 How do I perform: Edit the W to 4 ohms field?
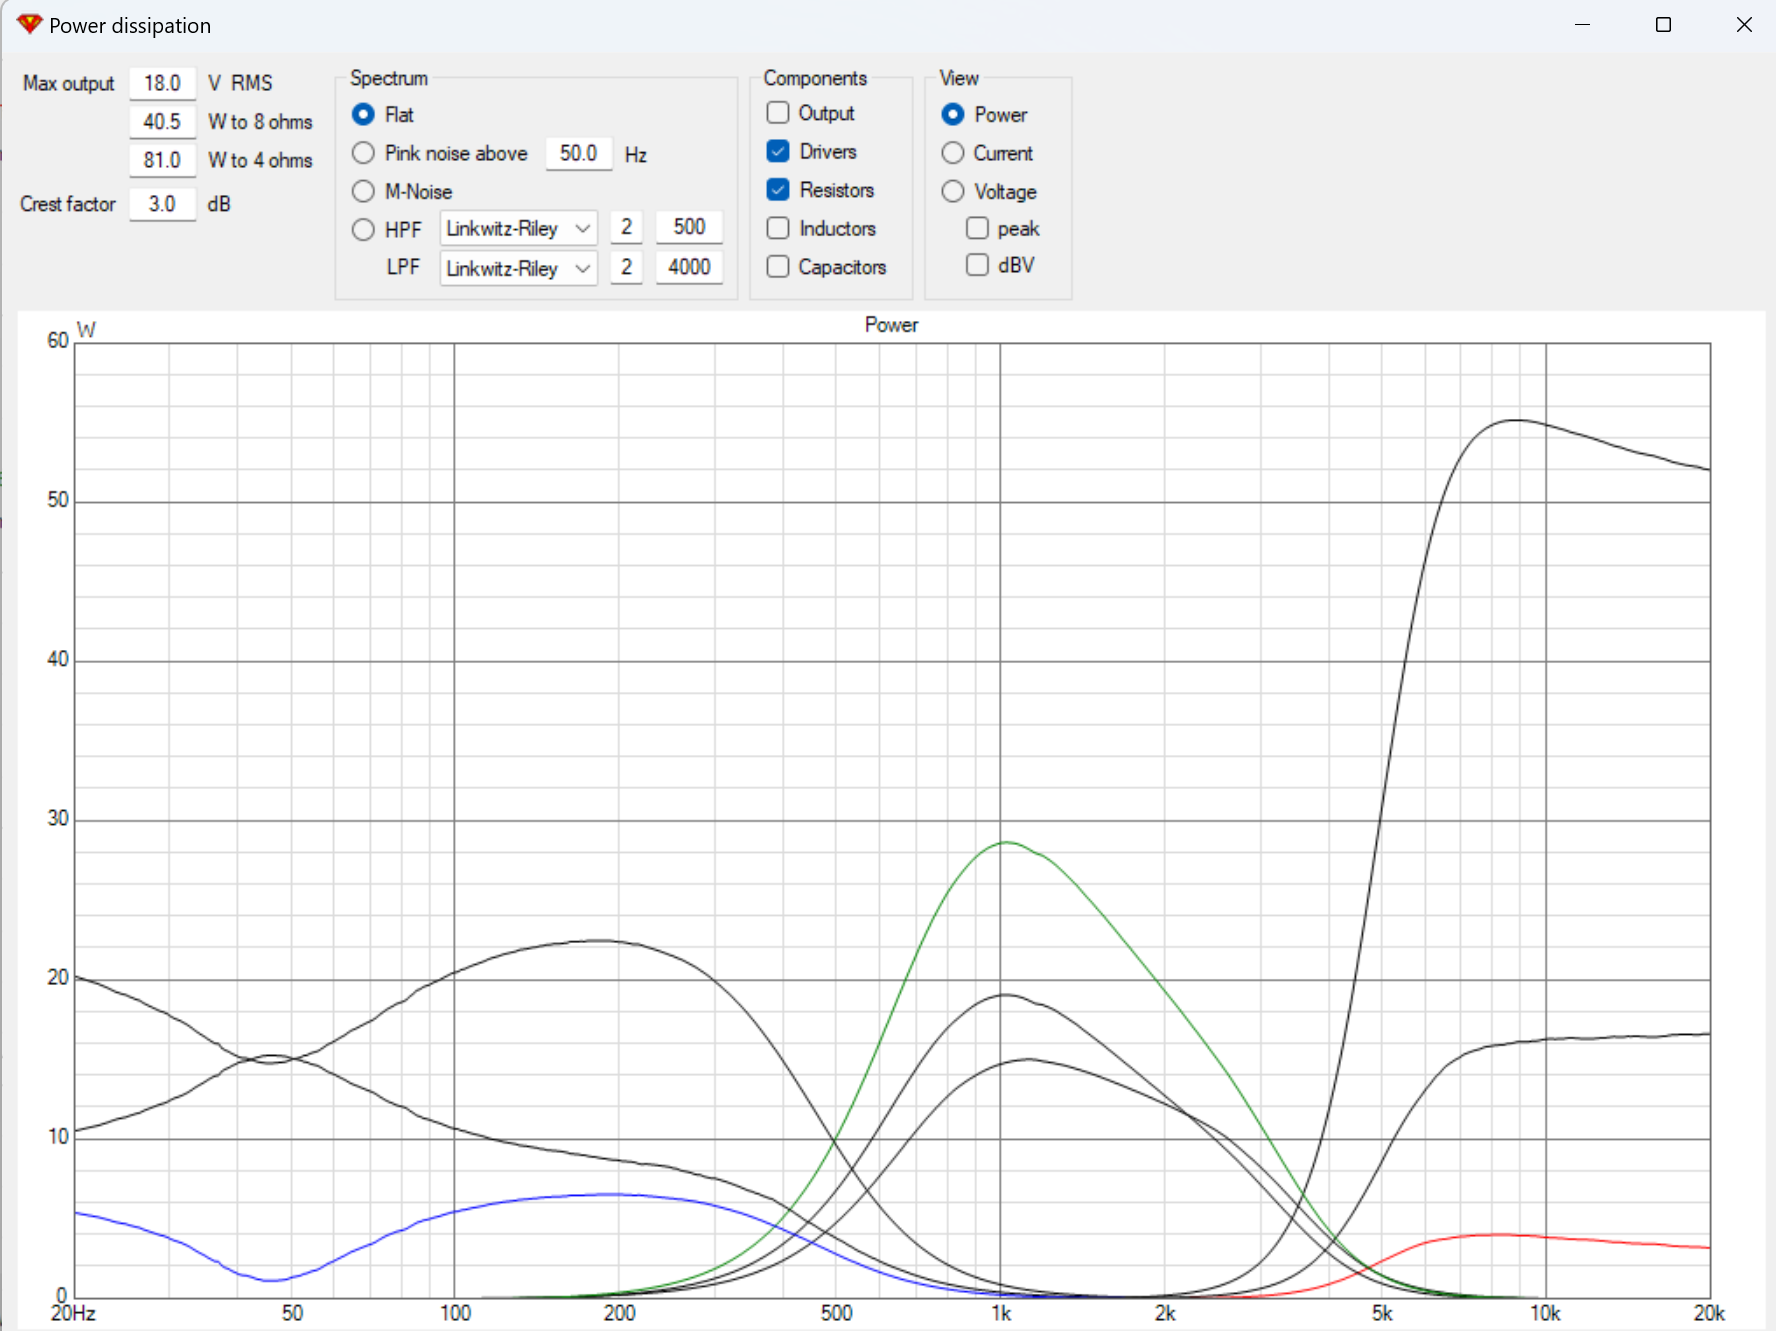[x=162, y=160]
